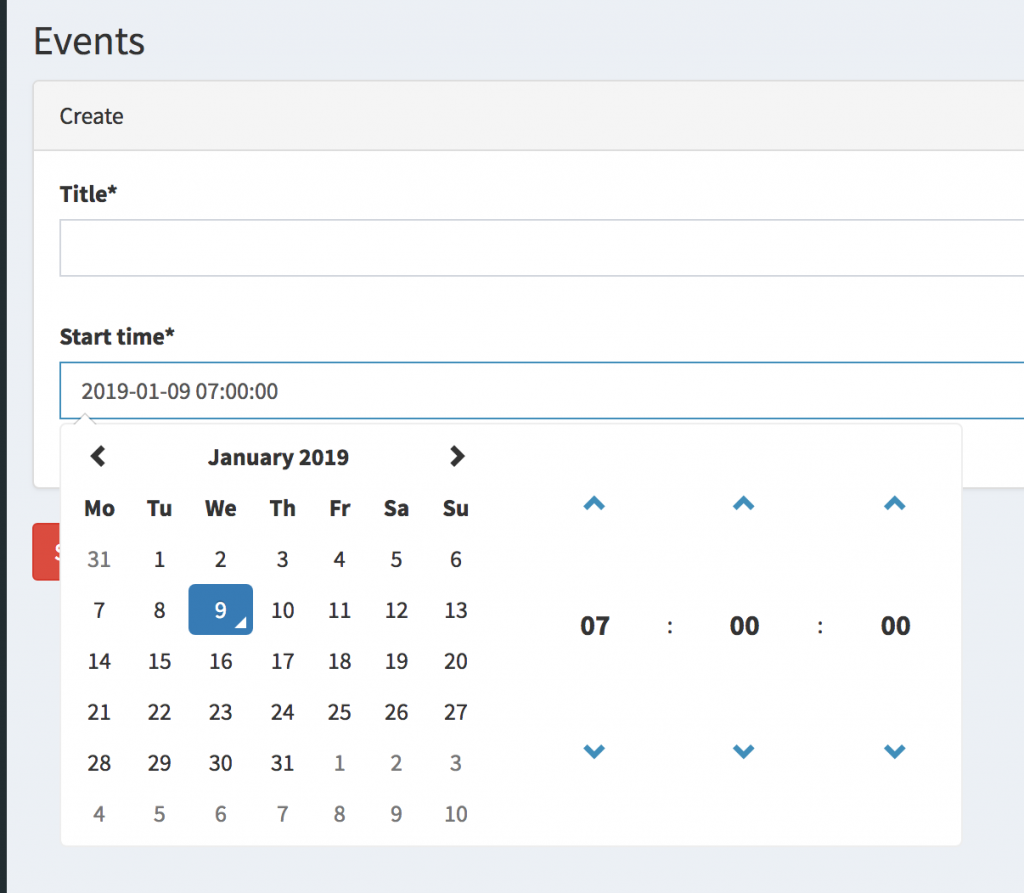The height and width of the screenshot is (893, 1024).
Task: Select December 31 from the previous month
Action: (x=99, y=559)
